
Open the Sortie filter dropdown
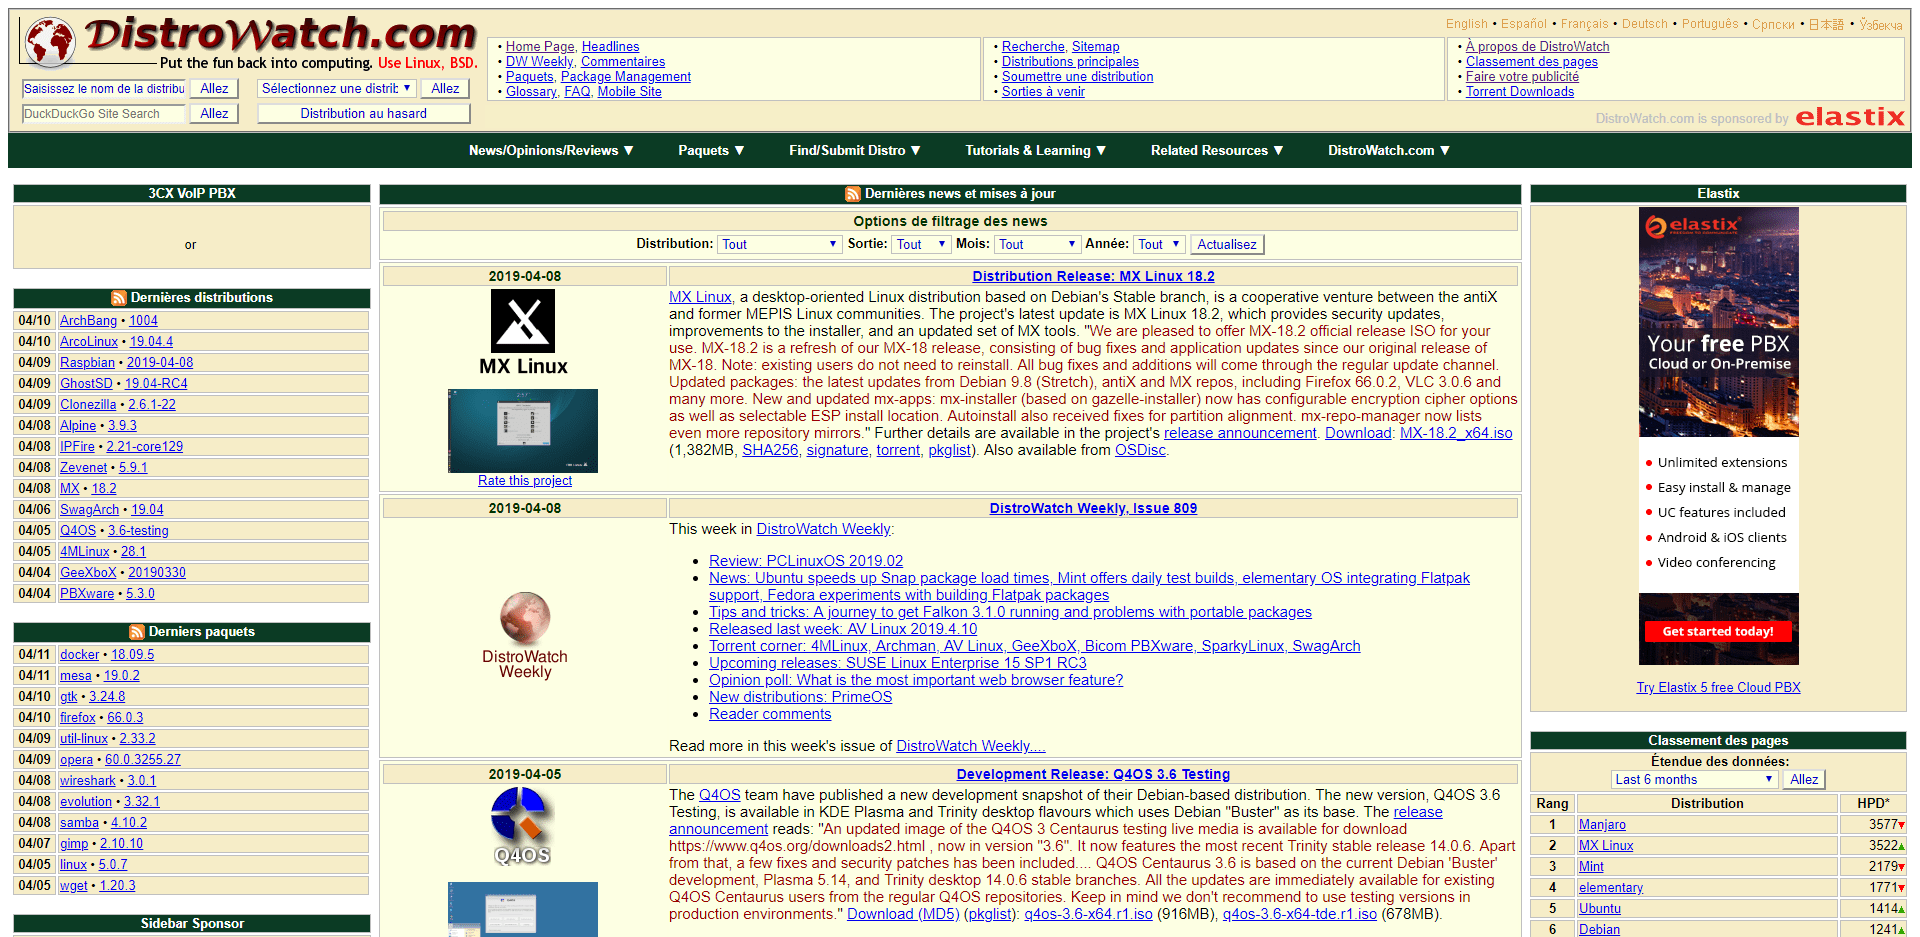pyautogui.click(x=921, y=244)
